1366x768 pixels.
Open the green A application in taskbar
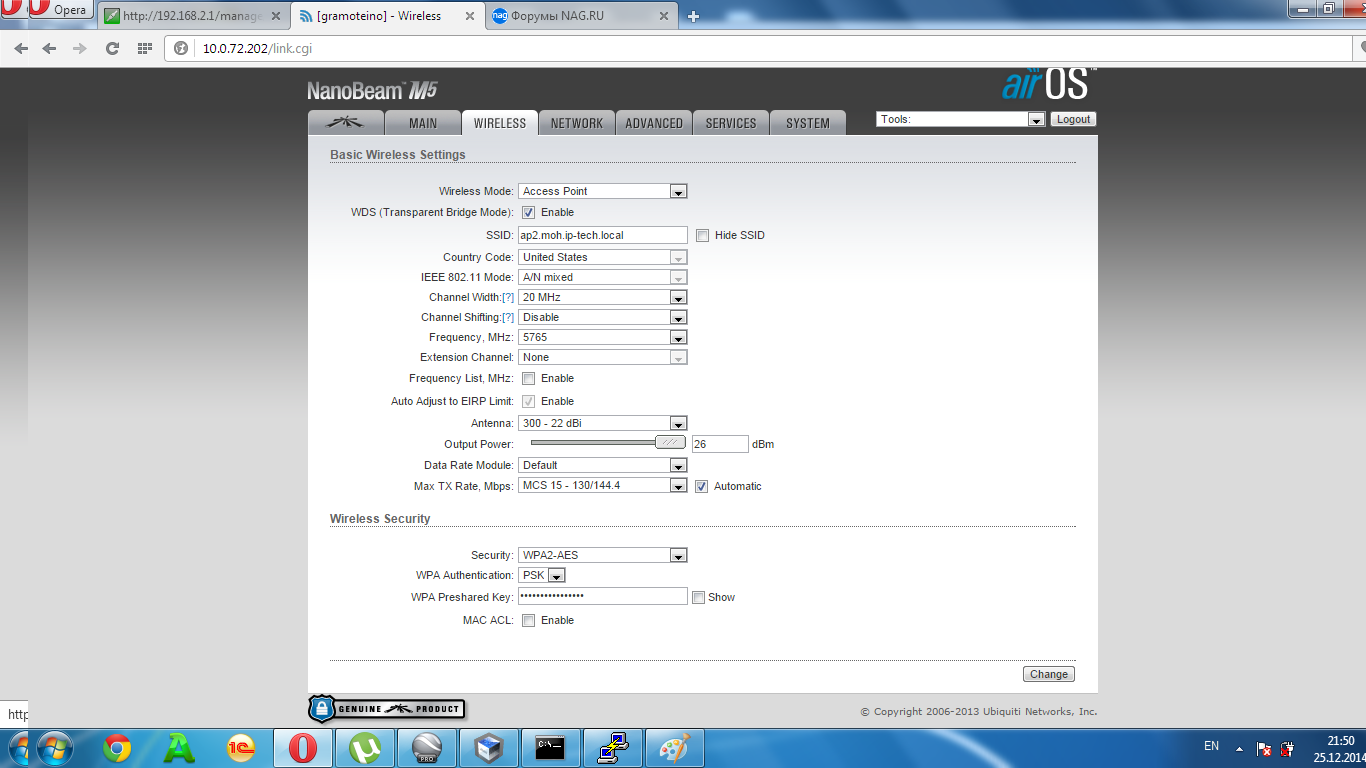click(x=179, y=748)
